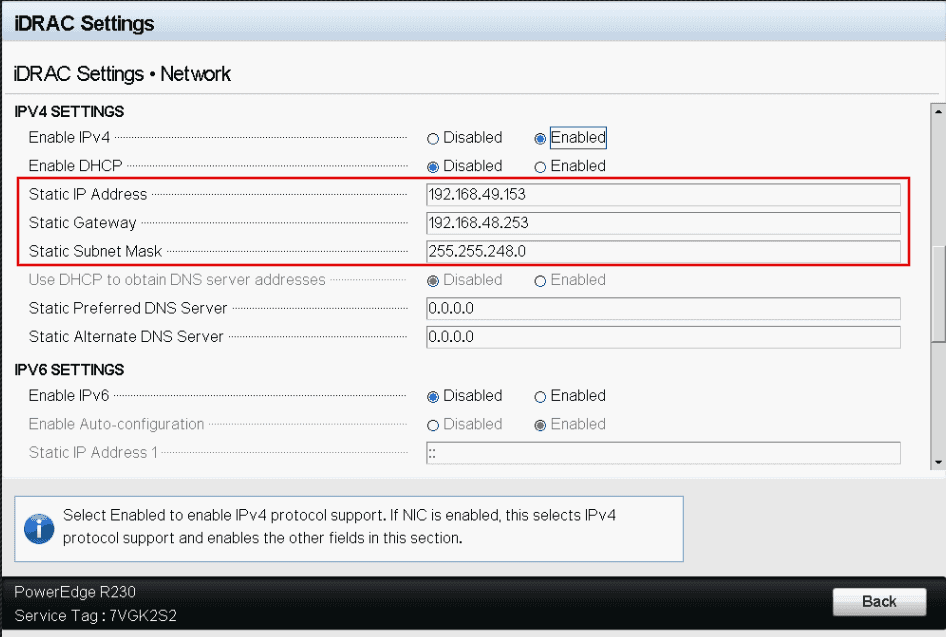Select Static Alternate DNS Server field
This screenshot has height=637, width=946.
pos(662,337)
